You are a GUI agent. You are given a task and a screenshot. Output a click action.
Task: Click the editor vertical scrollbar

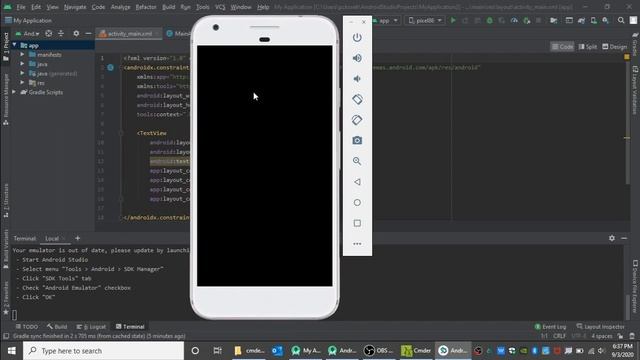[x=627, y=122]
